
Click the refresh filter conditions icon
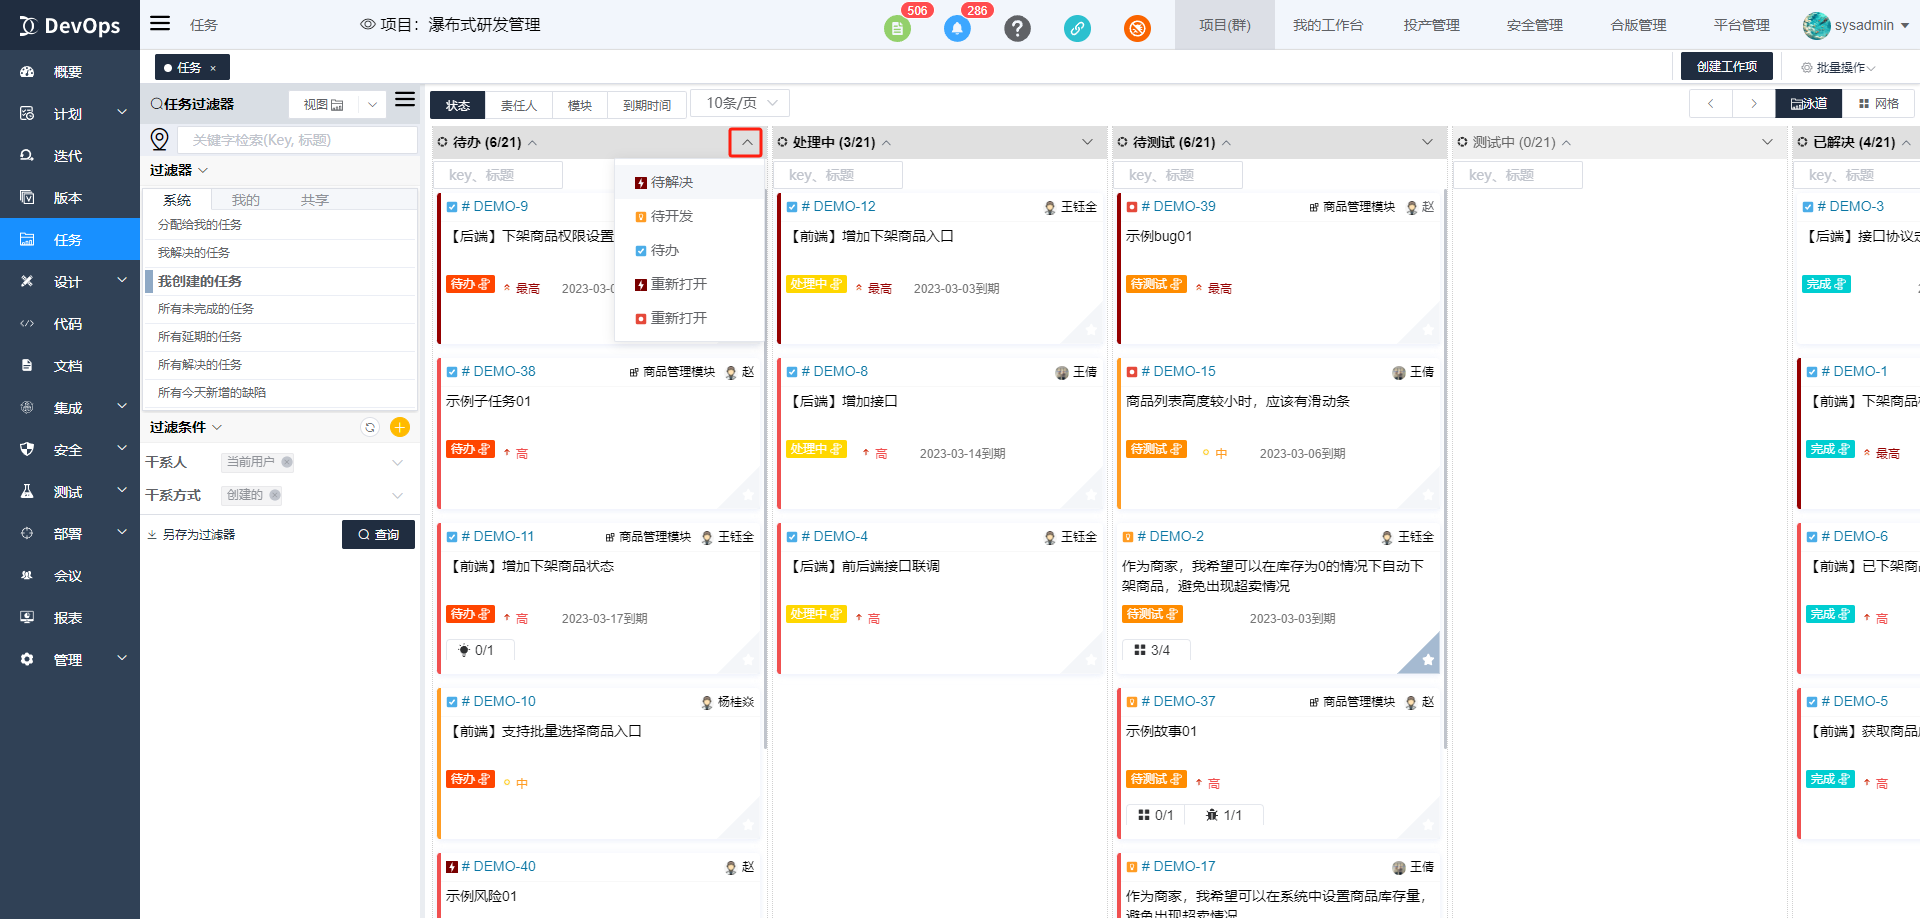pos(370,428)
